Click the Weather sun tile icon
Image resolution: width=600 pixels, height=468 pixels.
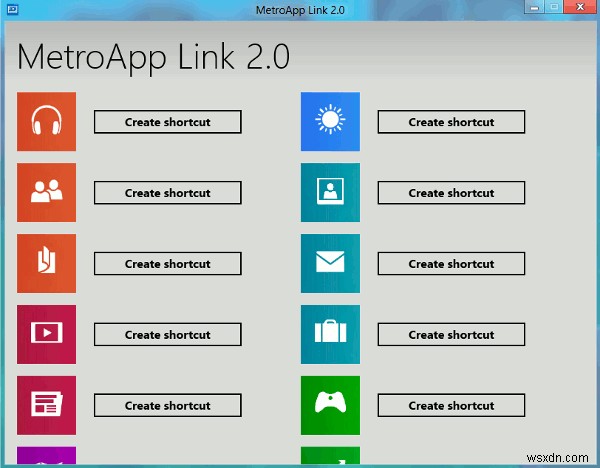pyautogui.click(x=330, y=121)
